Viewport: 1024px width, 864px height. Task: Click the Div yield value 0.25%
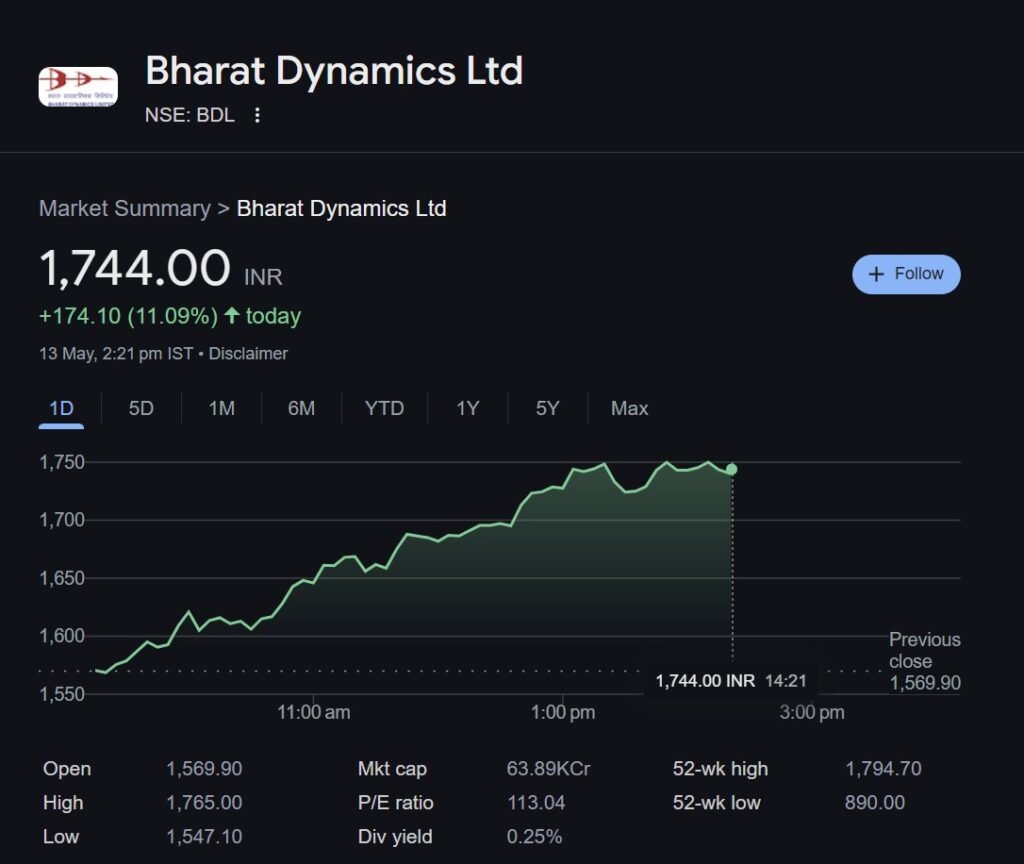(534, 837)
